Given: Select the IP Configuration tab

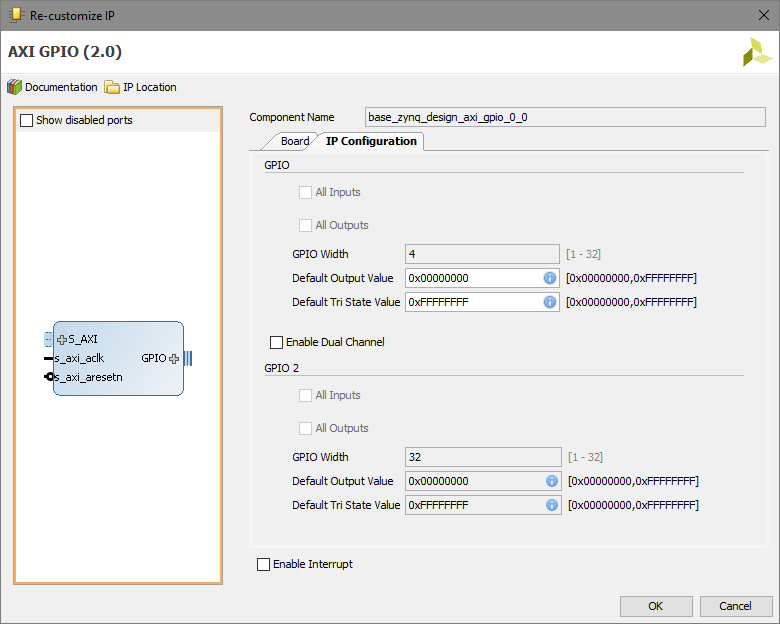Looking at the screenshot, I should pos(371,141).
